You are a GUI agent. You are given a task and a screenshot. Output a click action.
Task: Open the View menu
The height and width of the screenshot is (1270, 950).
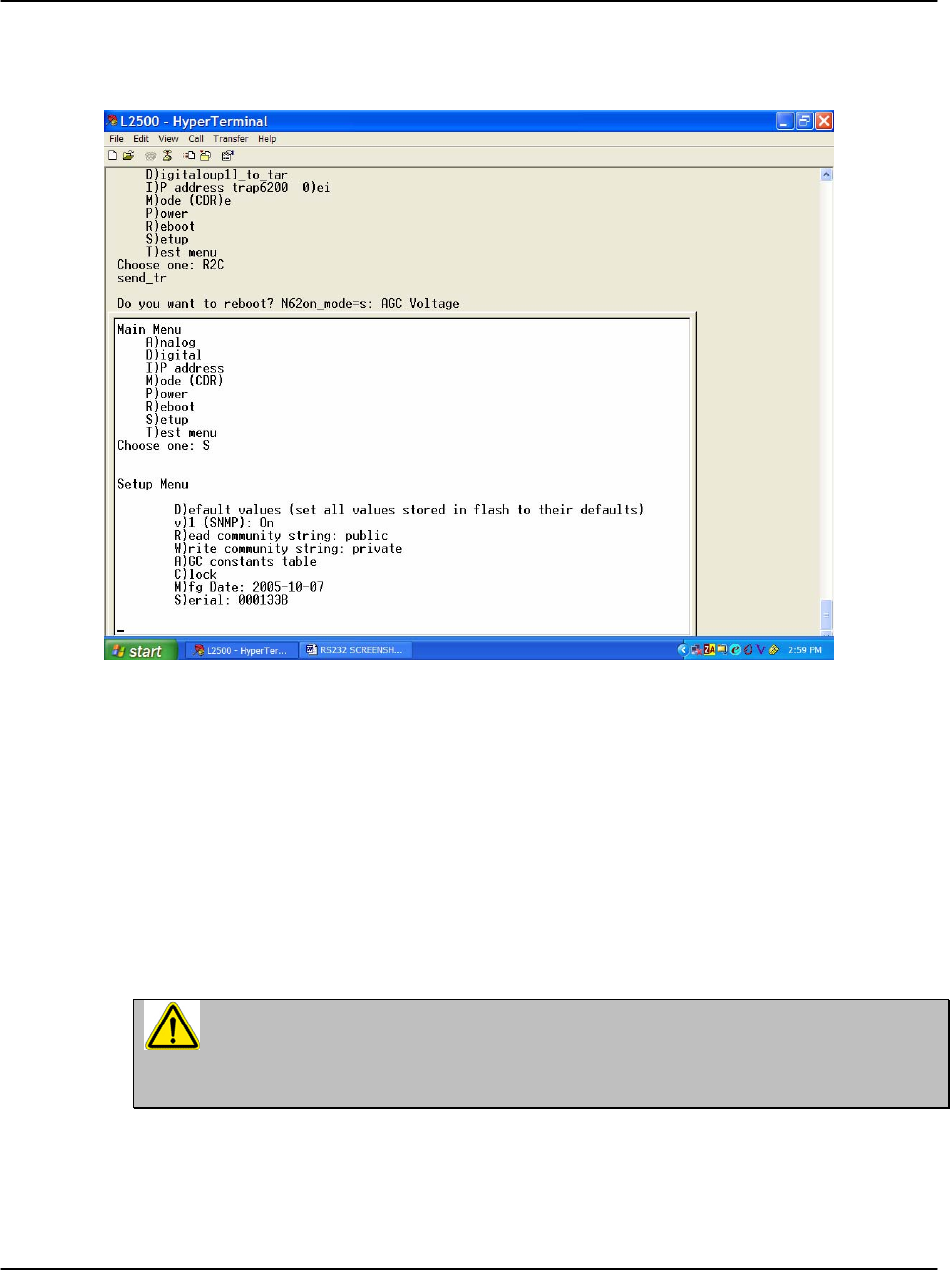point(168,139)
